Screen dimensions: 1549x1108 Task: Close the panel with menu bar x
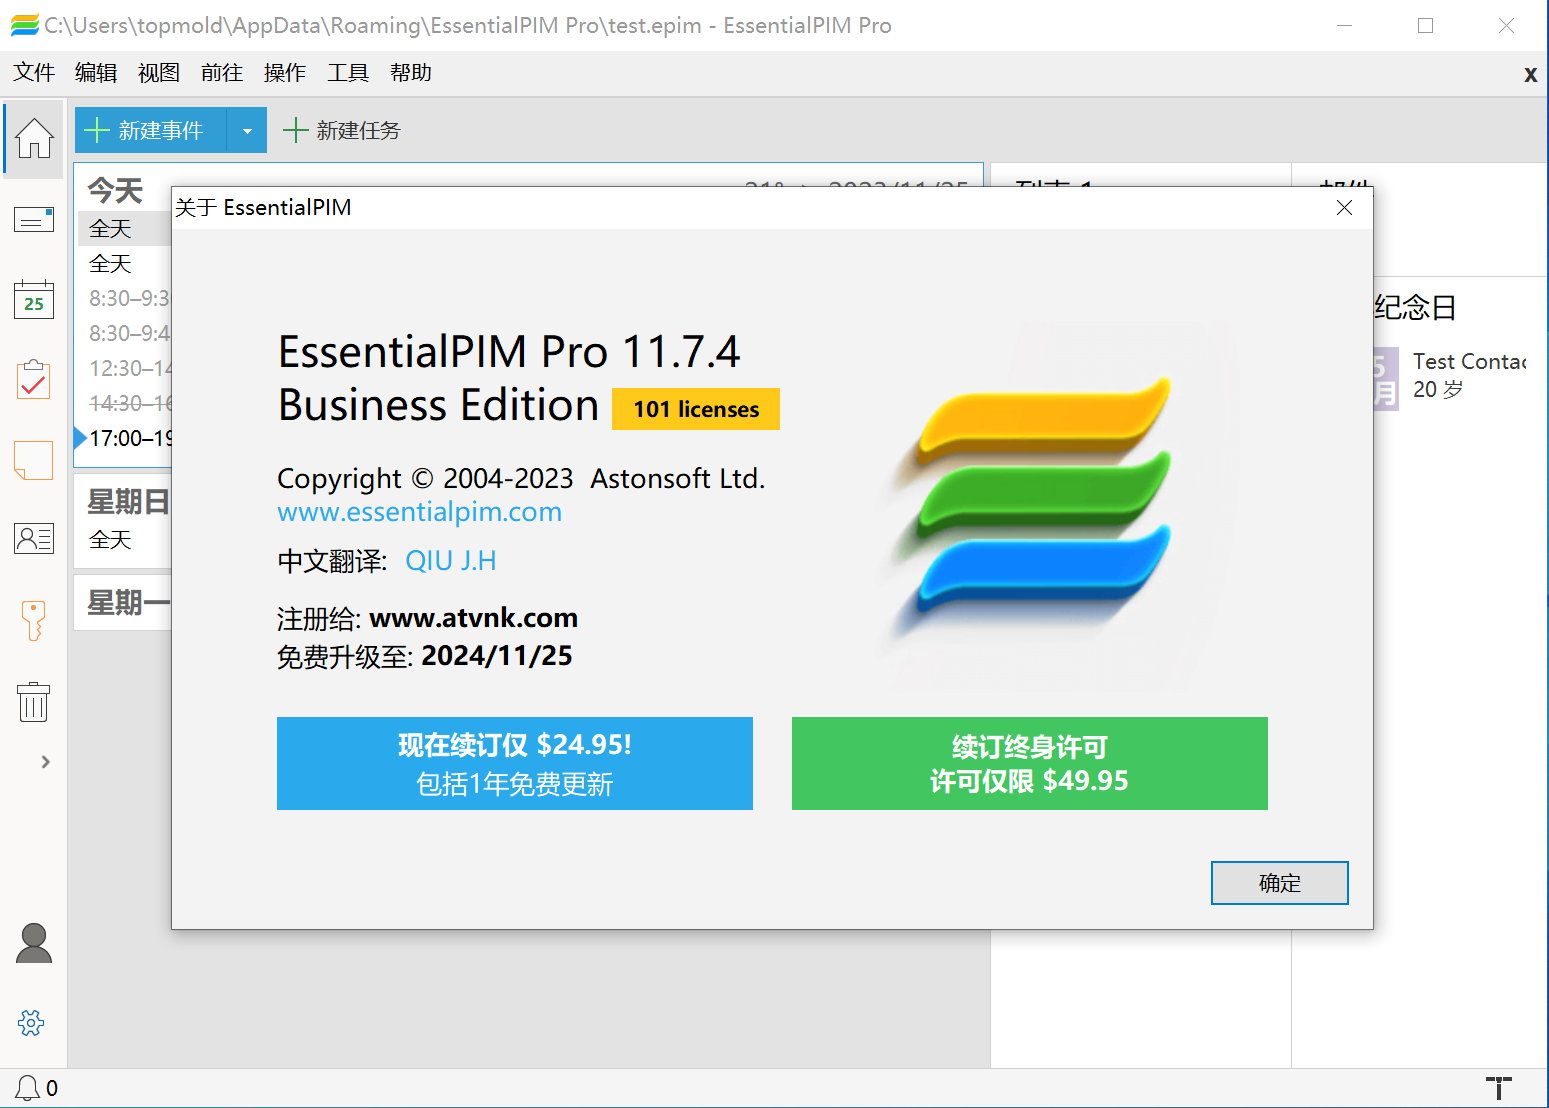[x=1530, y=74]
